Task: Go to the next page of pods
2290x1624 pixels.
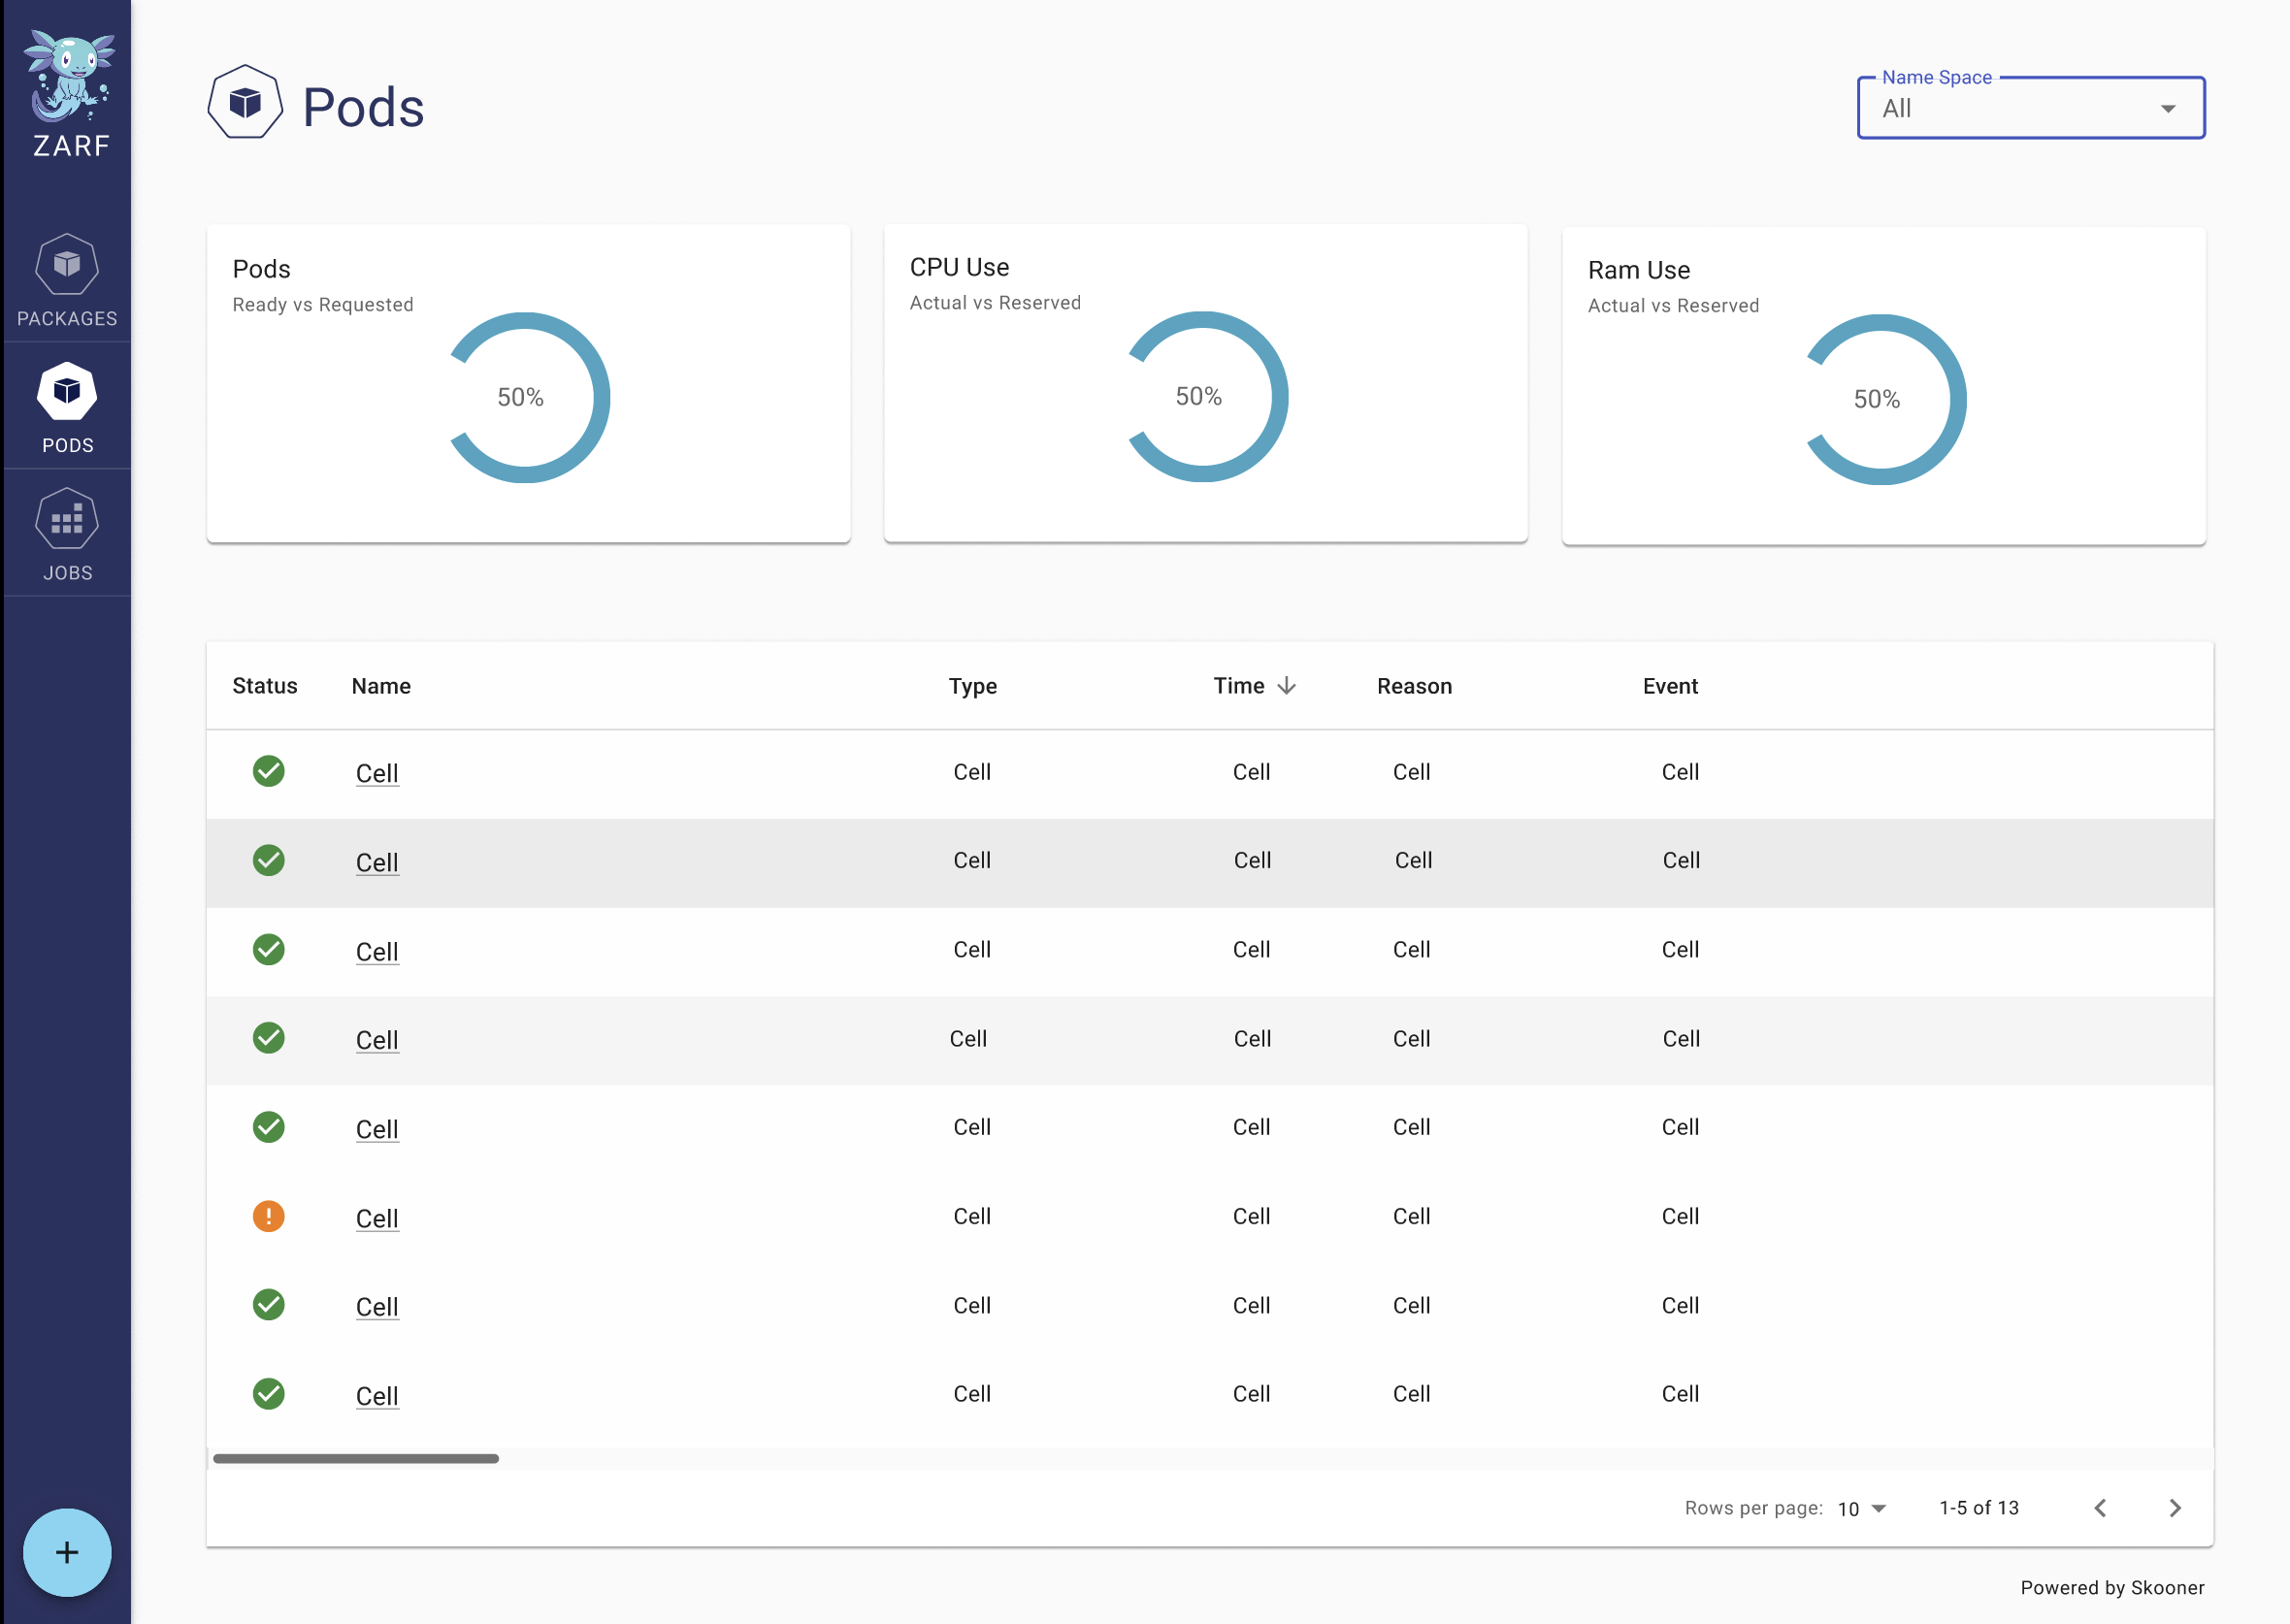Action: tap(2176, 1508)
